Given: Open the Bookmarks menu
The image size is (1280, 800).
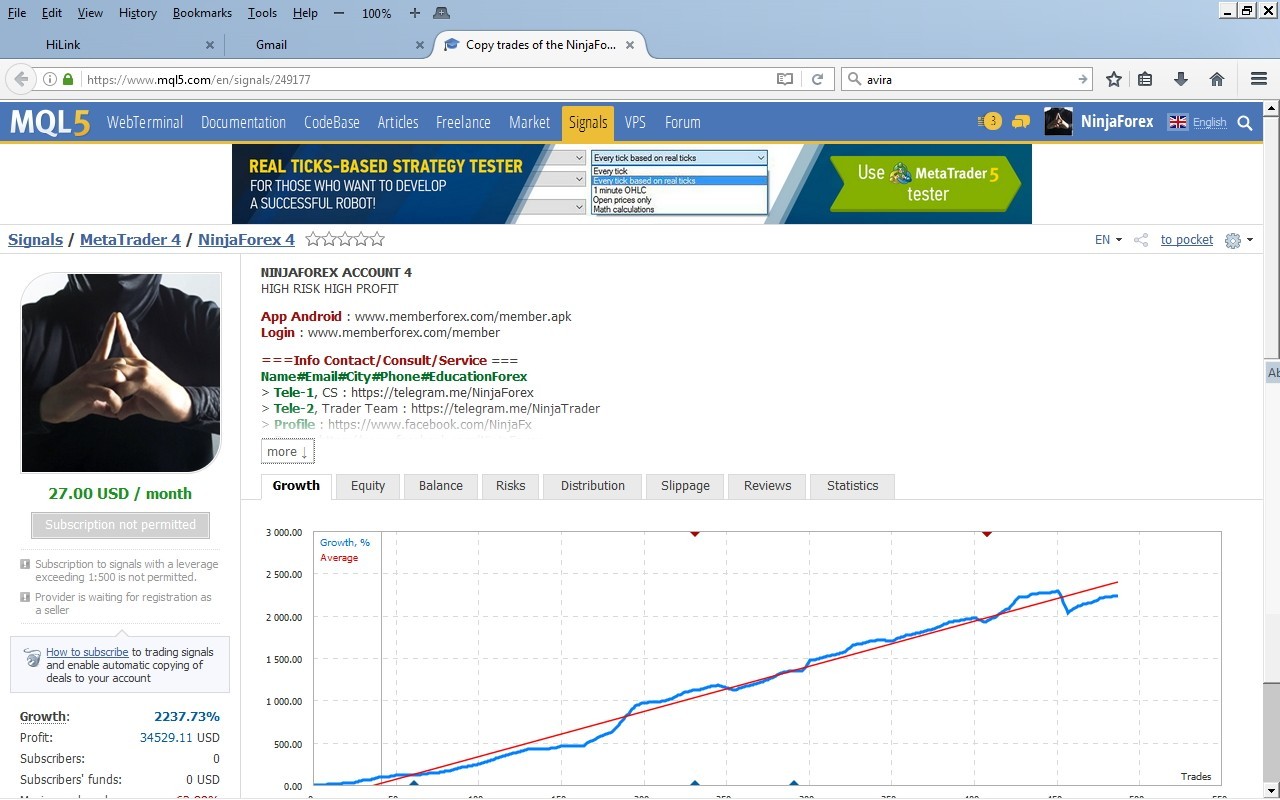Looking at the screenshot, I should (202, 13).
